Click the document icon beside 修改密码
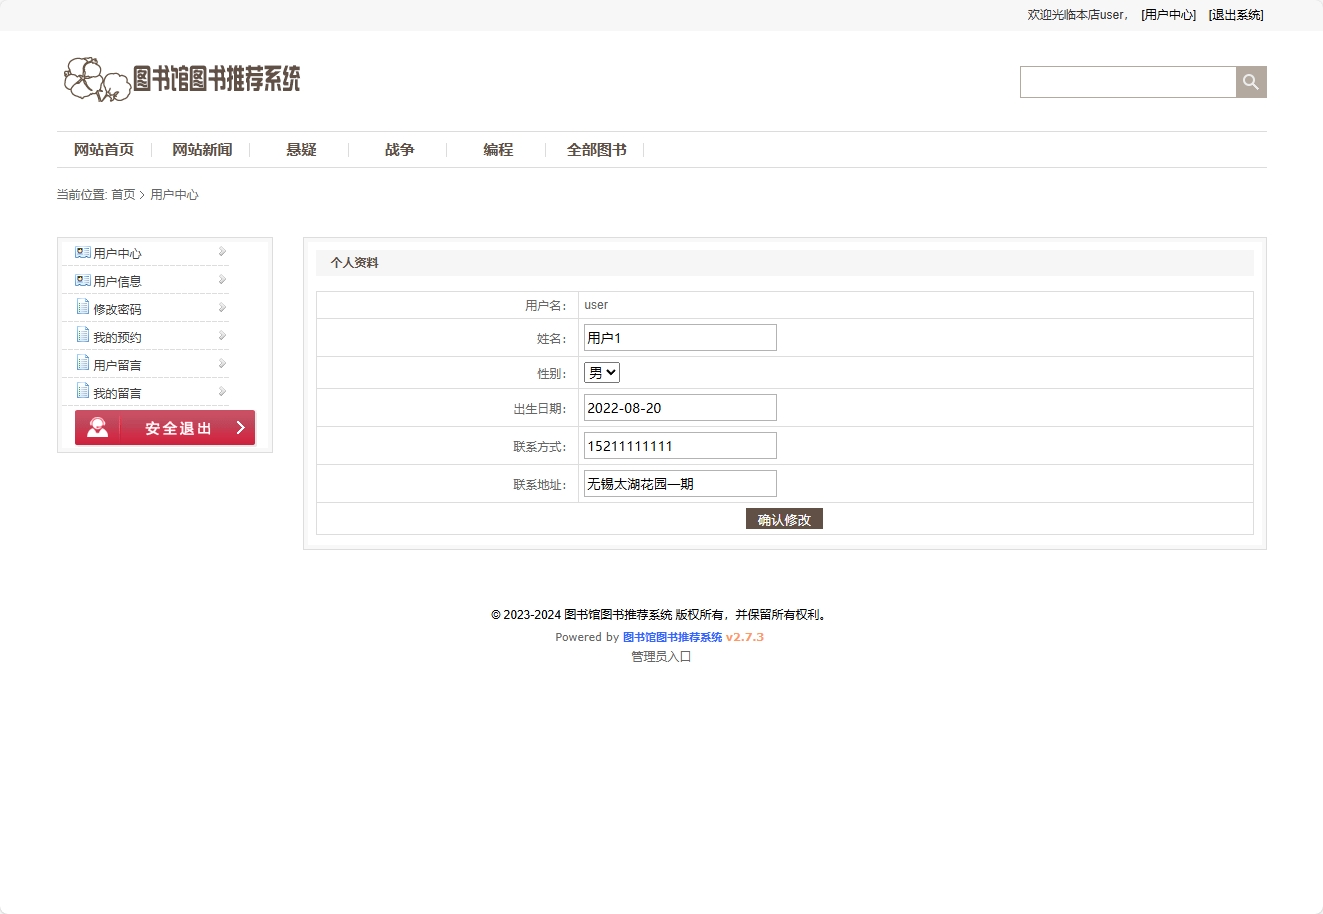The image size is (1323, 914). click(83, 307)
